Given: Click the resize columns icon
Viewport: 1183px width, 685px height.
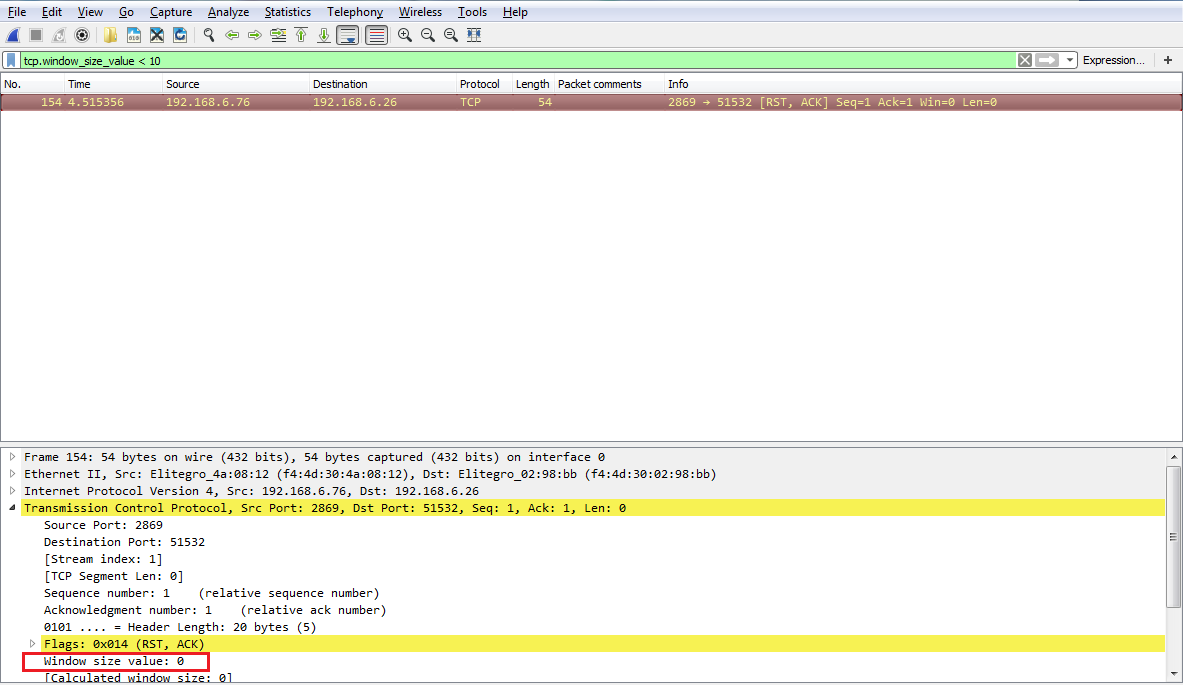Looking at the screenshot, I should (x=474, y=35).
